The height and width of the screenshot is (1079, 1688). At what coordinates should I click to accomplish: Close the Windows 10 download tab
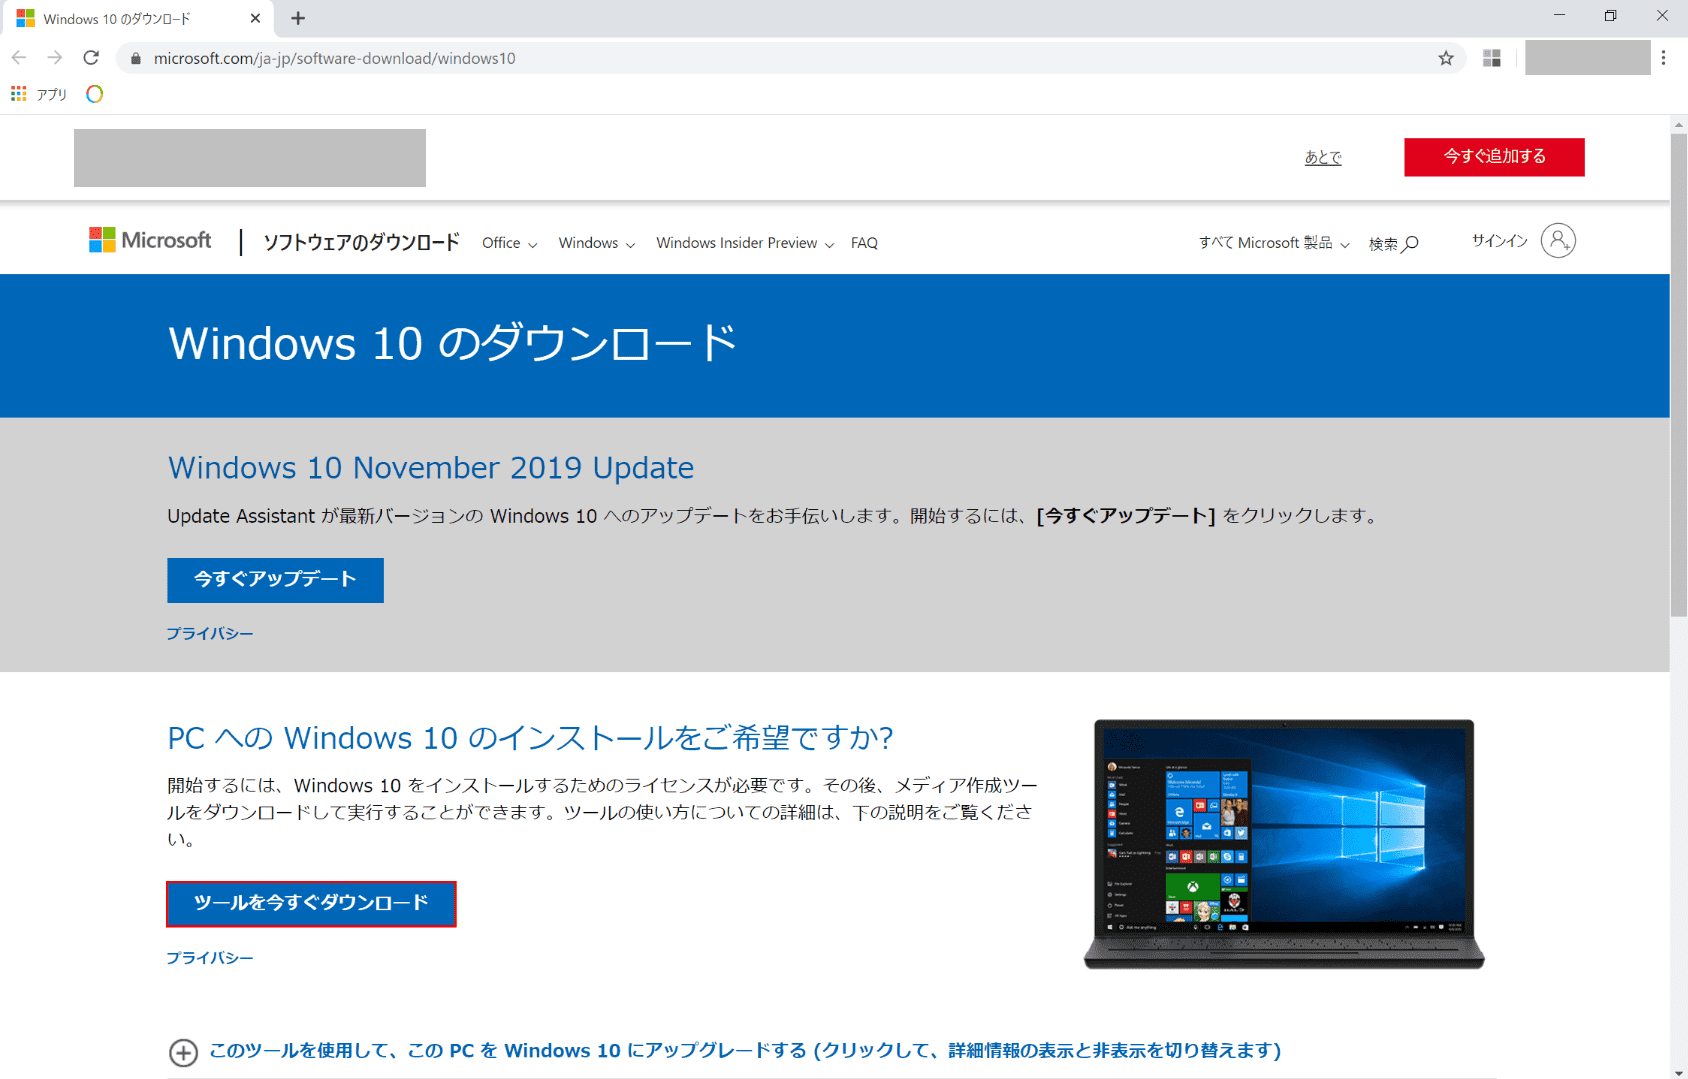coord(255,18)
